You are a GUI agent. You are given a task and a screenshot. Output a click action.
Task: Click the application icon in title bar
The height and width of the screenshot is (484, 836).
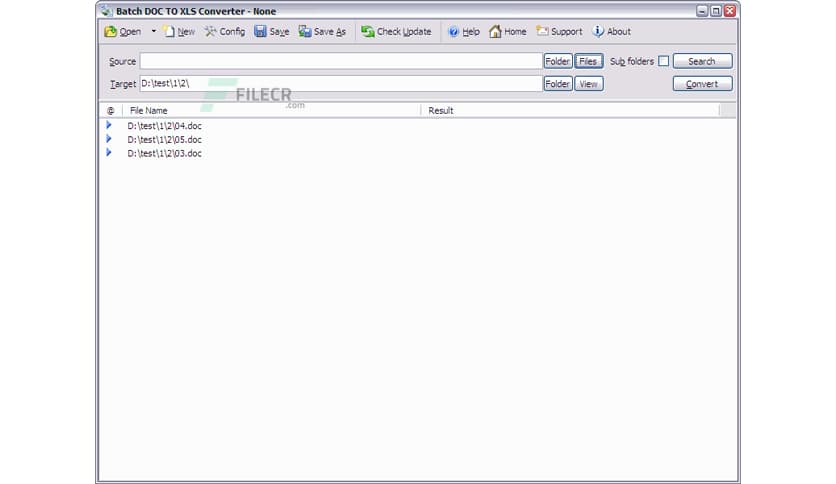(107, 11)
